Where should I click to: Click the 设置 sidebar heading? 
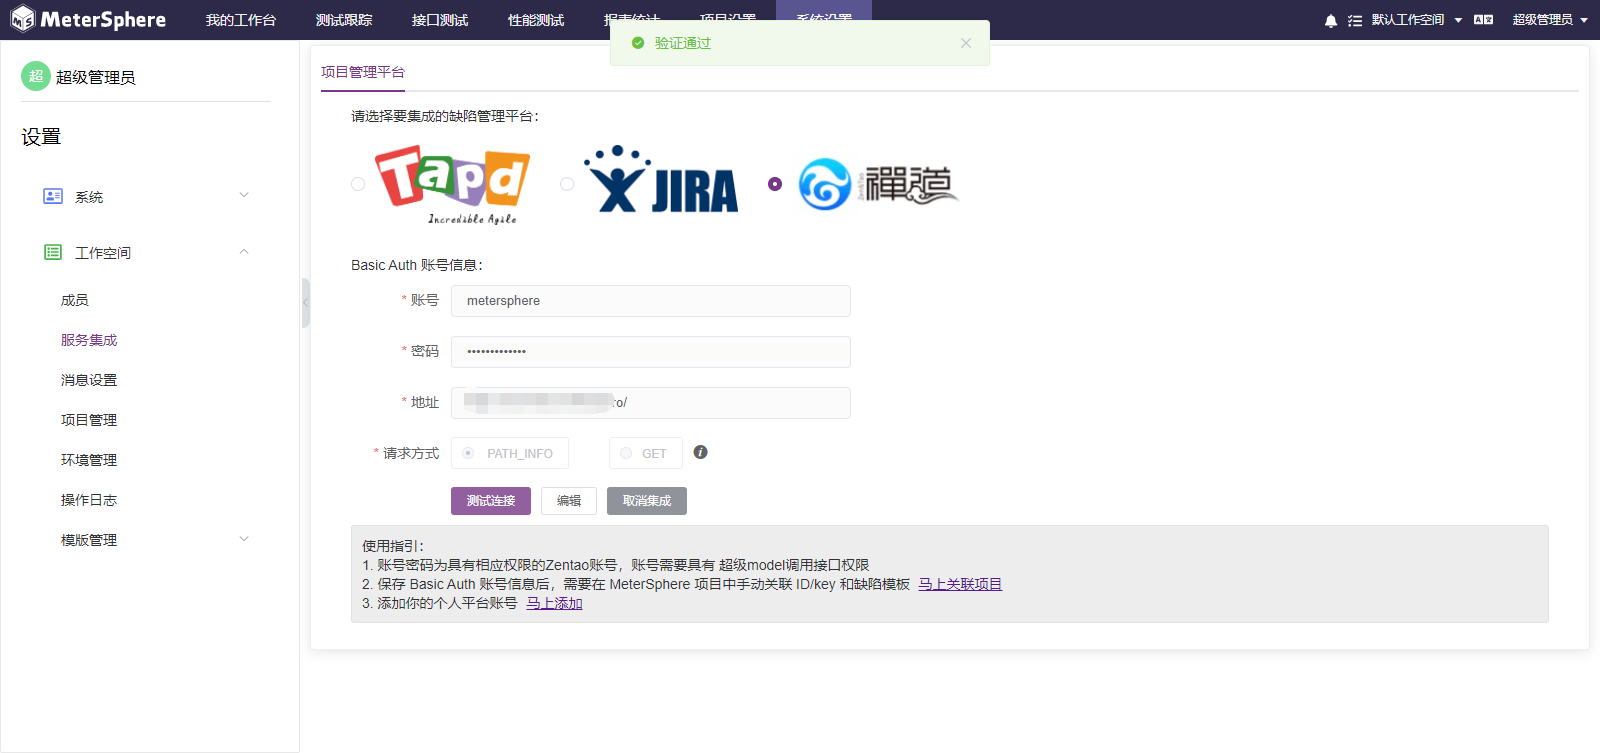(x=41, y=137)
